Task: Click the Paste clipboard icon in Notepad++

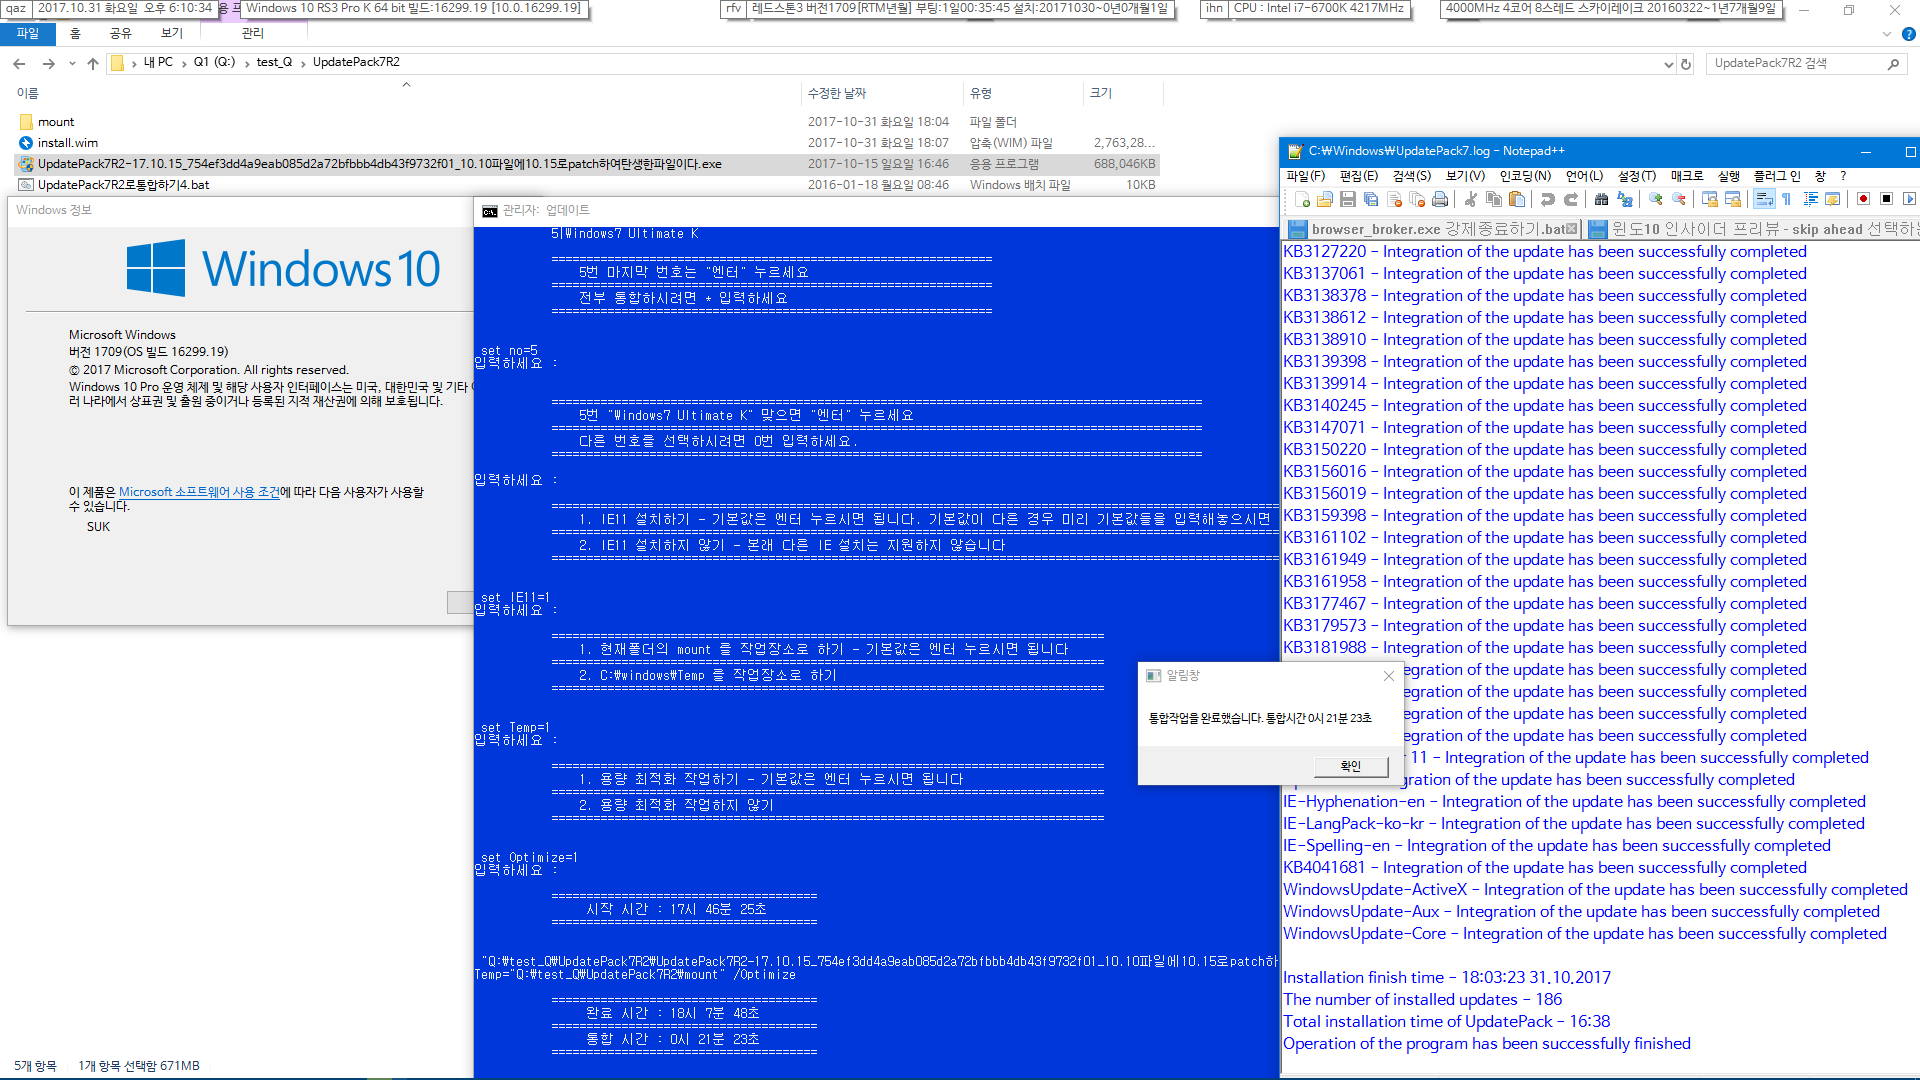Action: tap(1517, 199)
